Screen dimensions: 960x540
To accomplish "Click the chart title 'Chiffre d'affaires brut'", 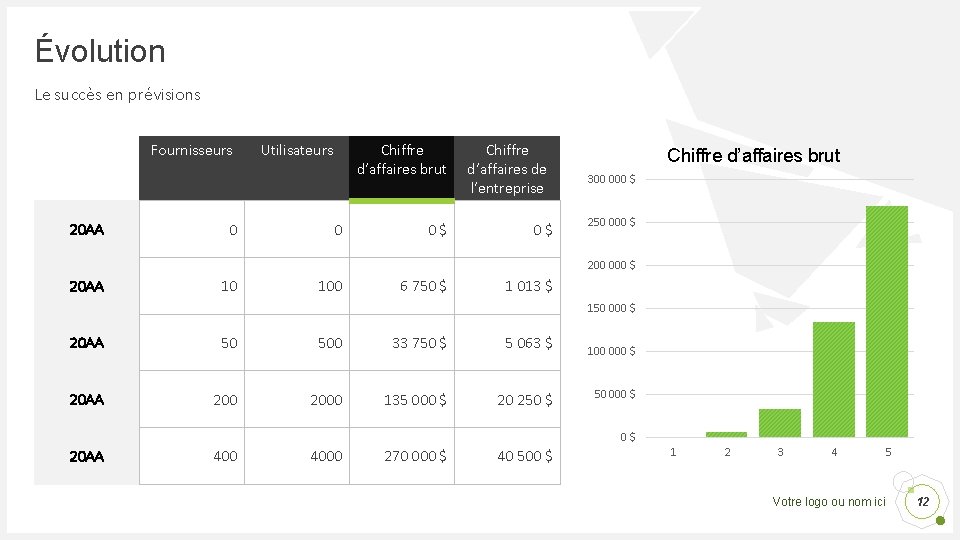I will pos(753,156).
